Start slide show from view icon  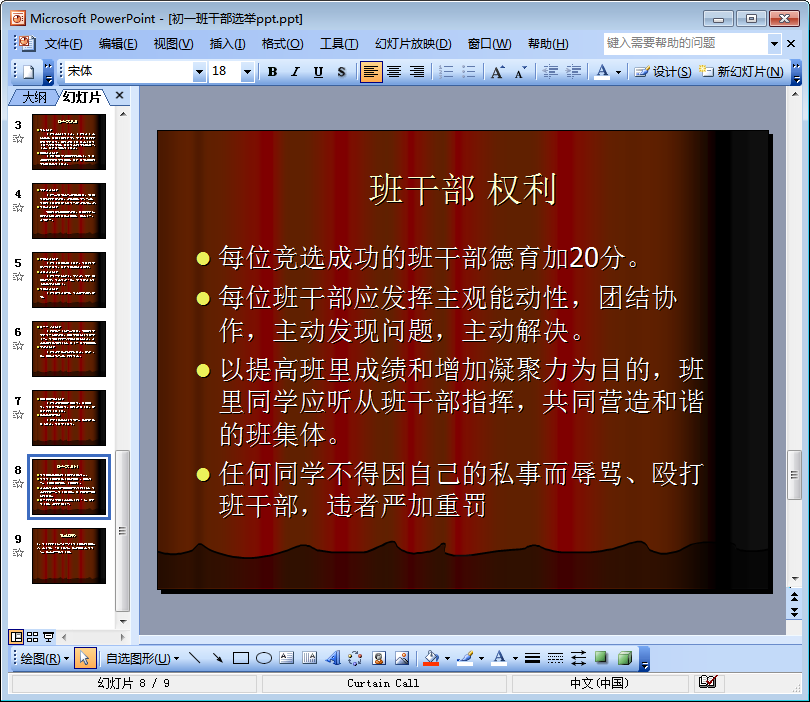coord(49,637)
